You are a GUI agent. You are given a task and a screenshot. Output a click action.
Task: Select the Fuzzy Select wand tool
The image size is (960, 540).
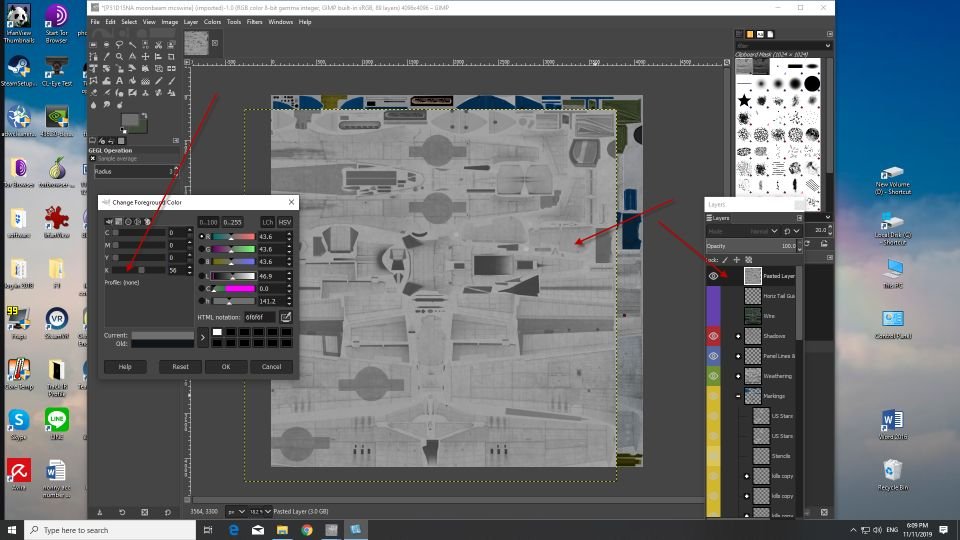(x=132, y=45)
